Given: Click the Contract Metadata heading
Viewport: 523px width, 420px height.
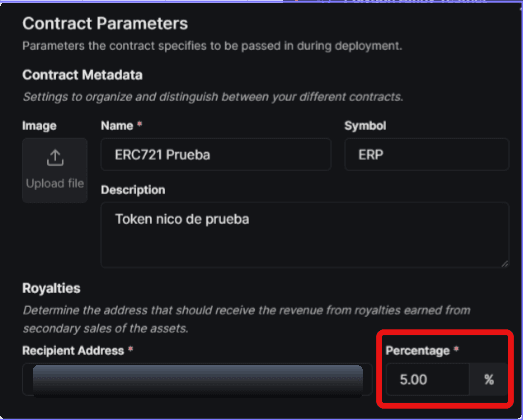Looking at the screenshot, I should coord(82,75).
